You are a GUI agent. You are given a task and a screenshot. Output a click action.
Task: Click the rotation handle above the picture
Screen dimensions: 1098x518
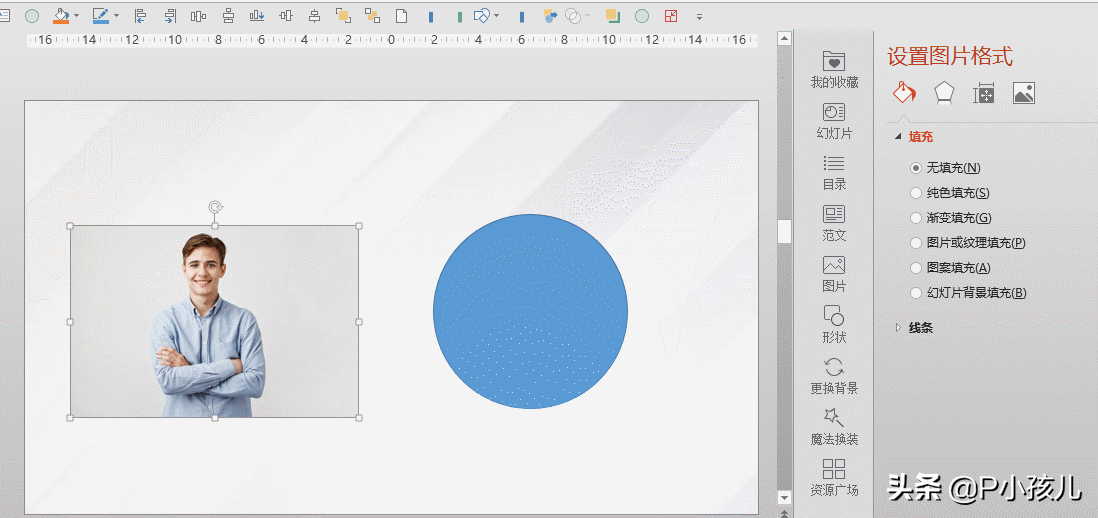(216, 206)
